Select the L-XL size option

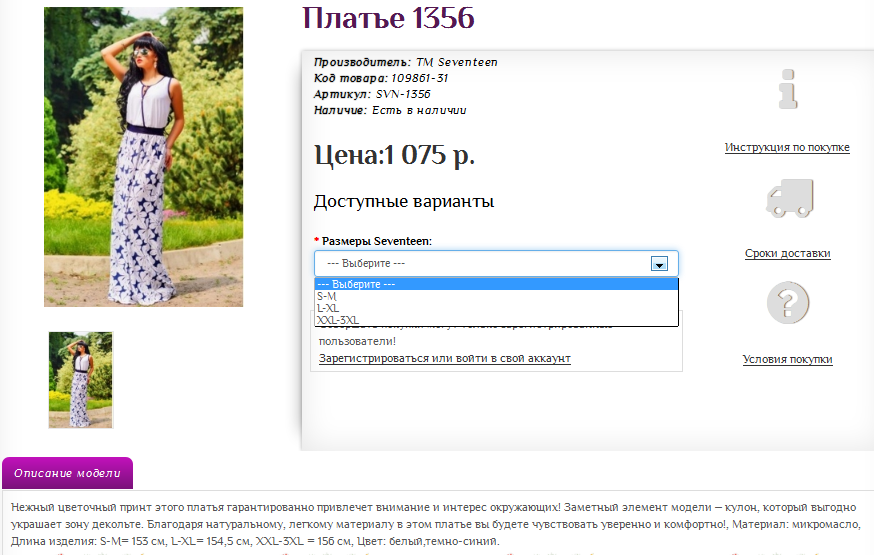[x=496, y=308]
